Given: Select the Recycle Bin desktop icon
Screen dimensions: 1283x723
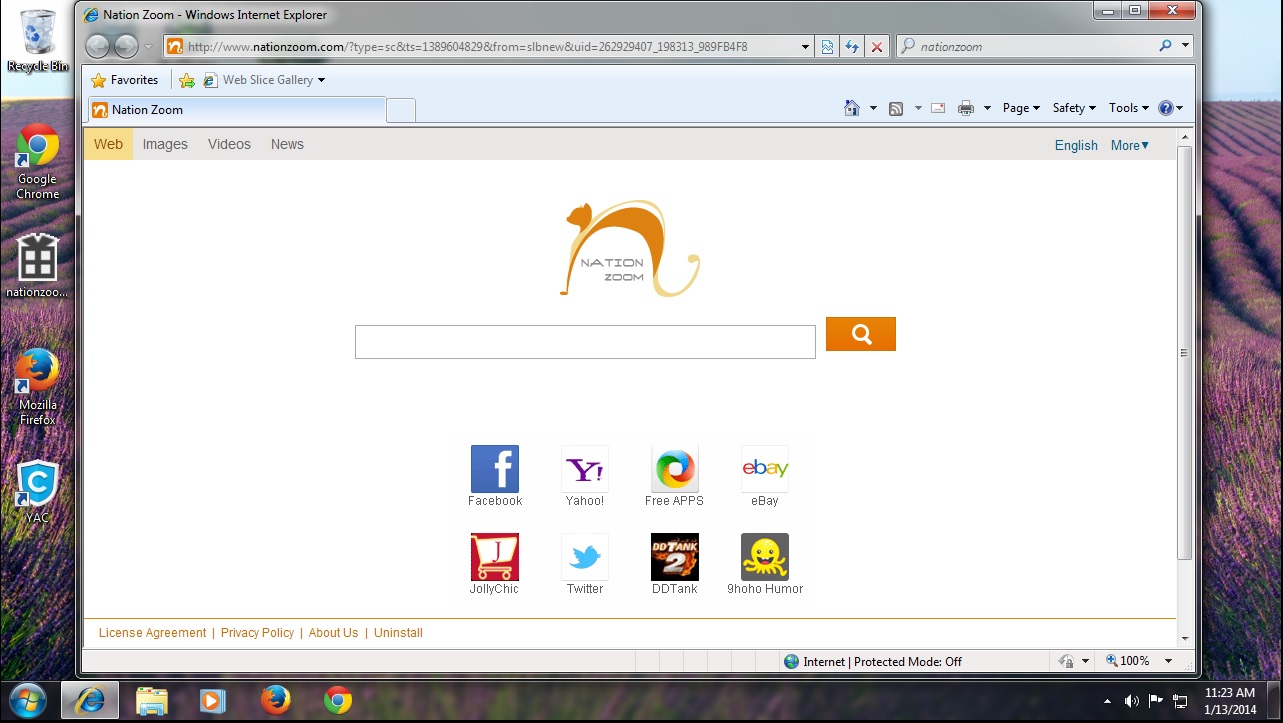Looking at the screenshot, I should tap(38, 40).
